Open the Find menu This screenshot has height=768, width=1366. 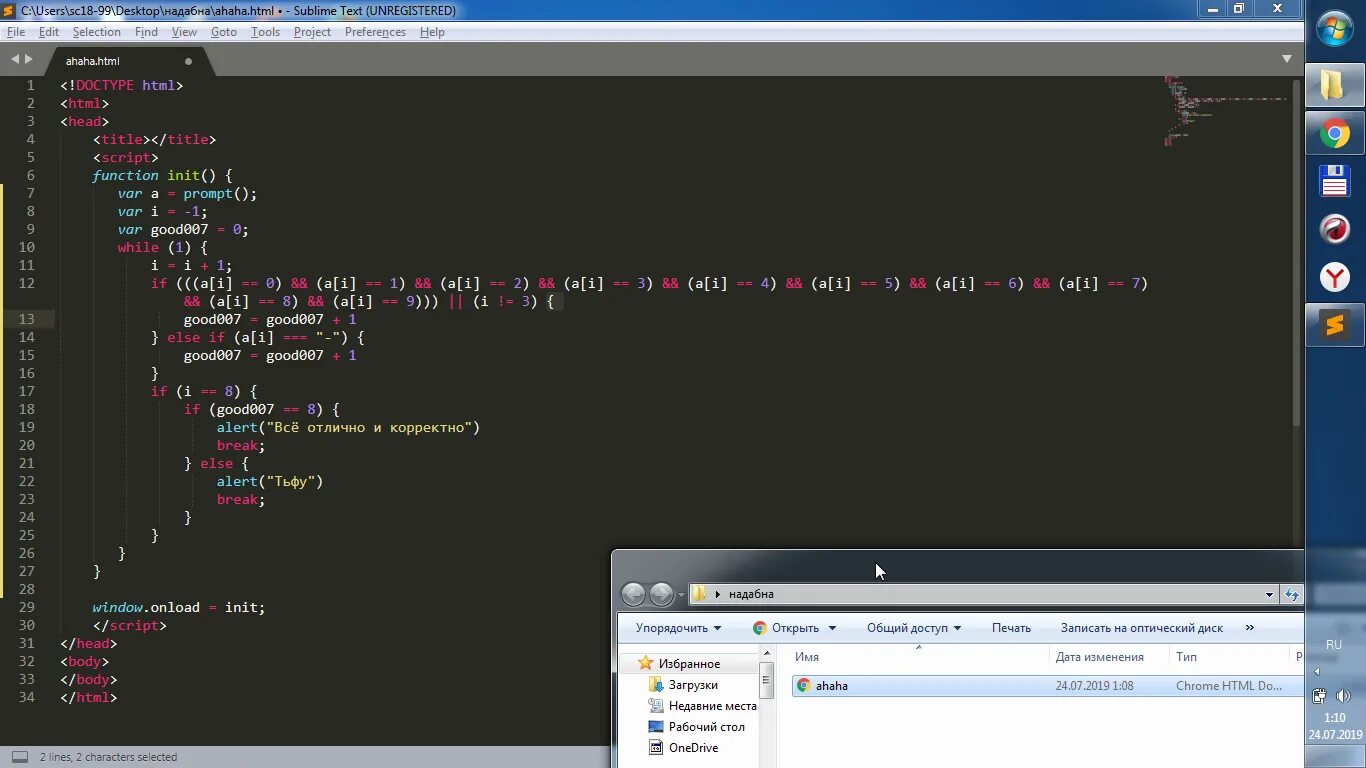pyautogui.click(x=146, y=32)
